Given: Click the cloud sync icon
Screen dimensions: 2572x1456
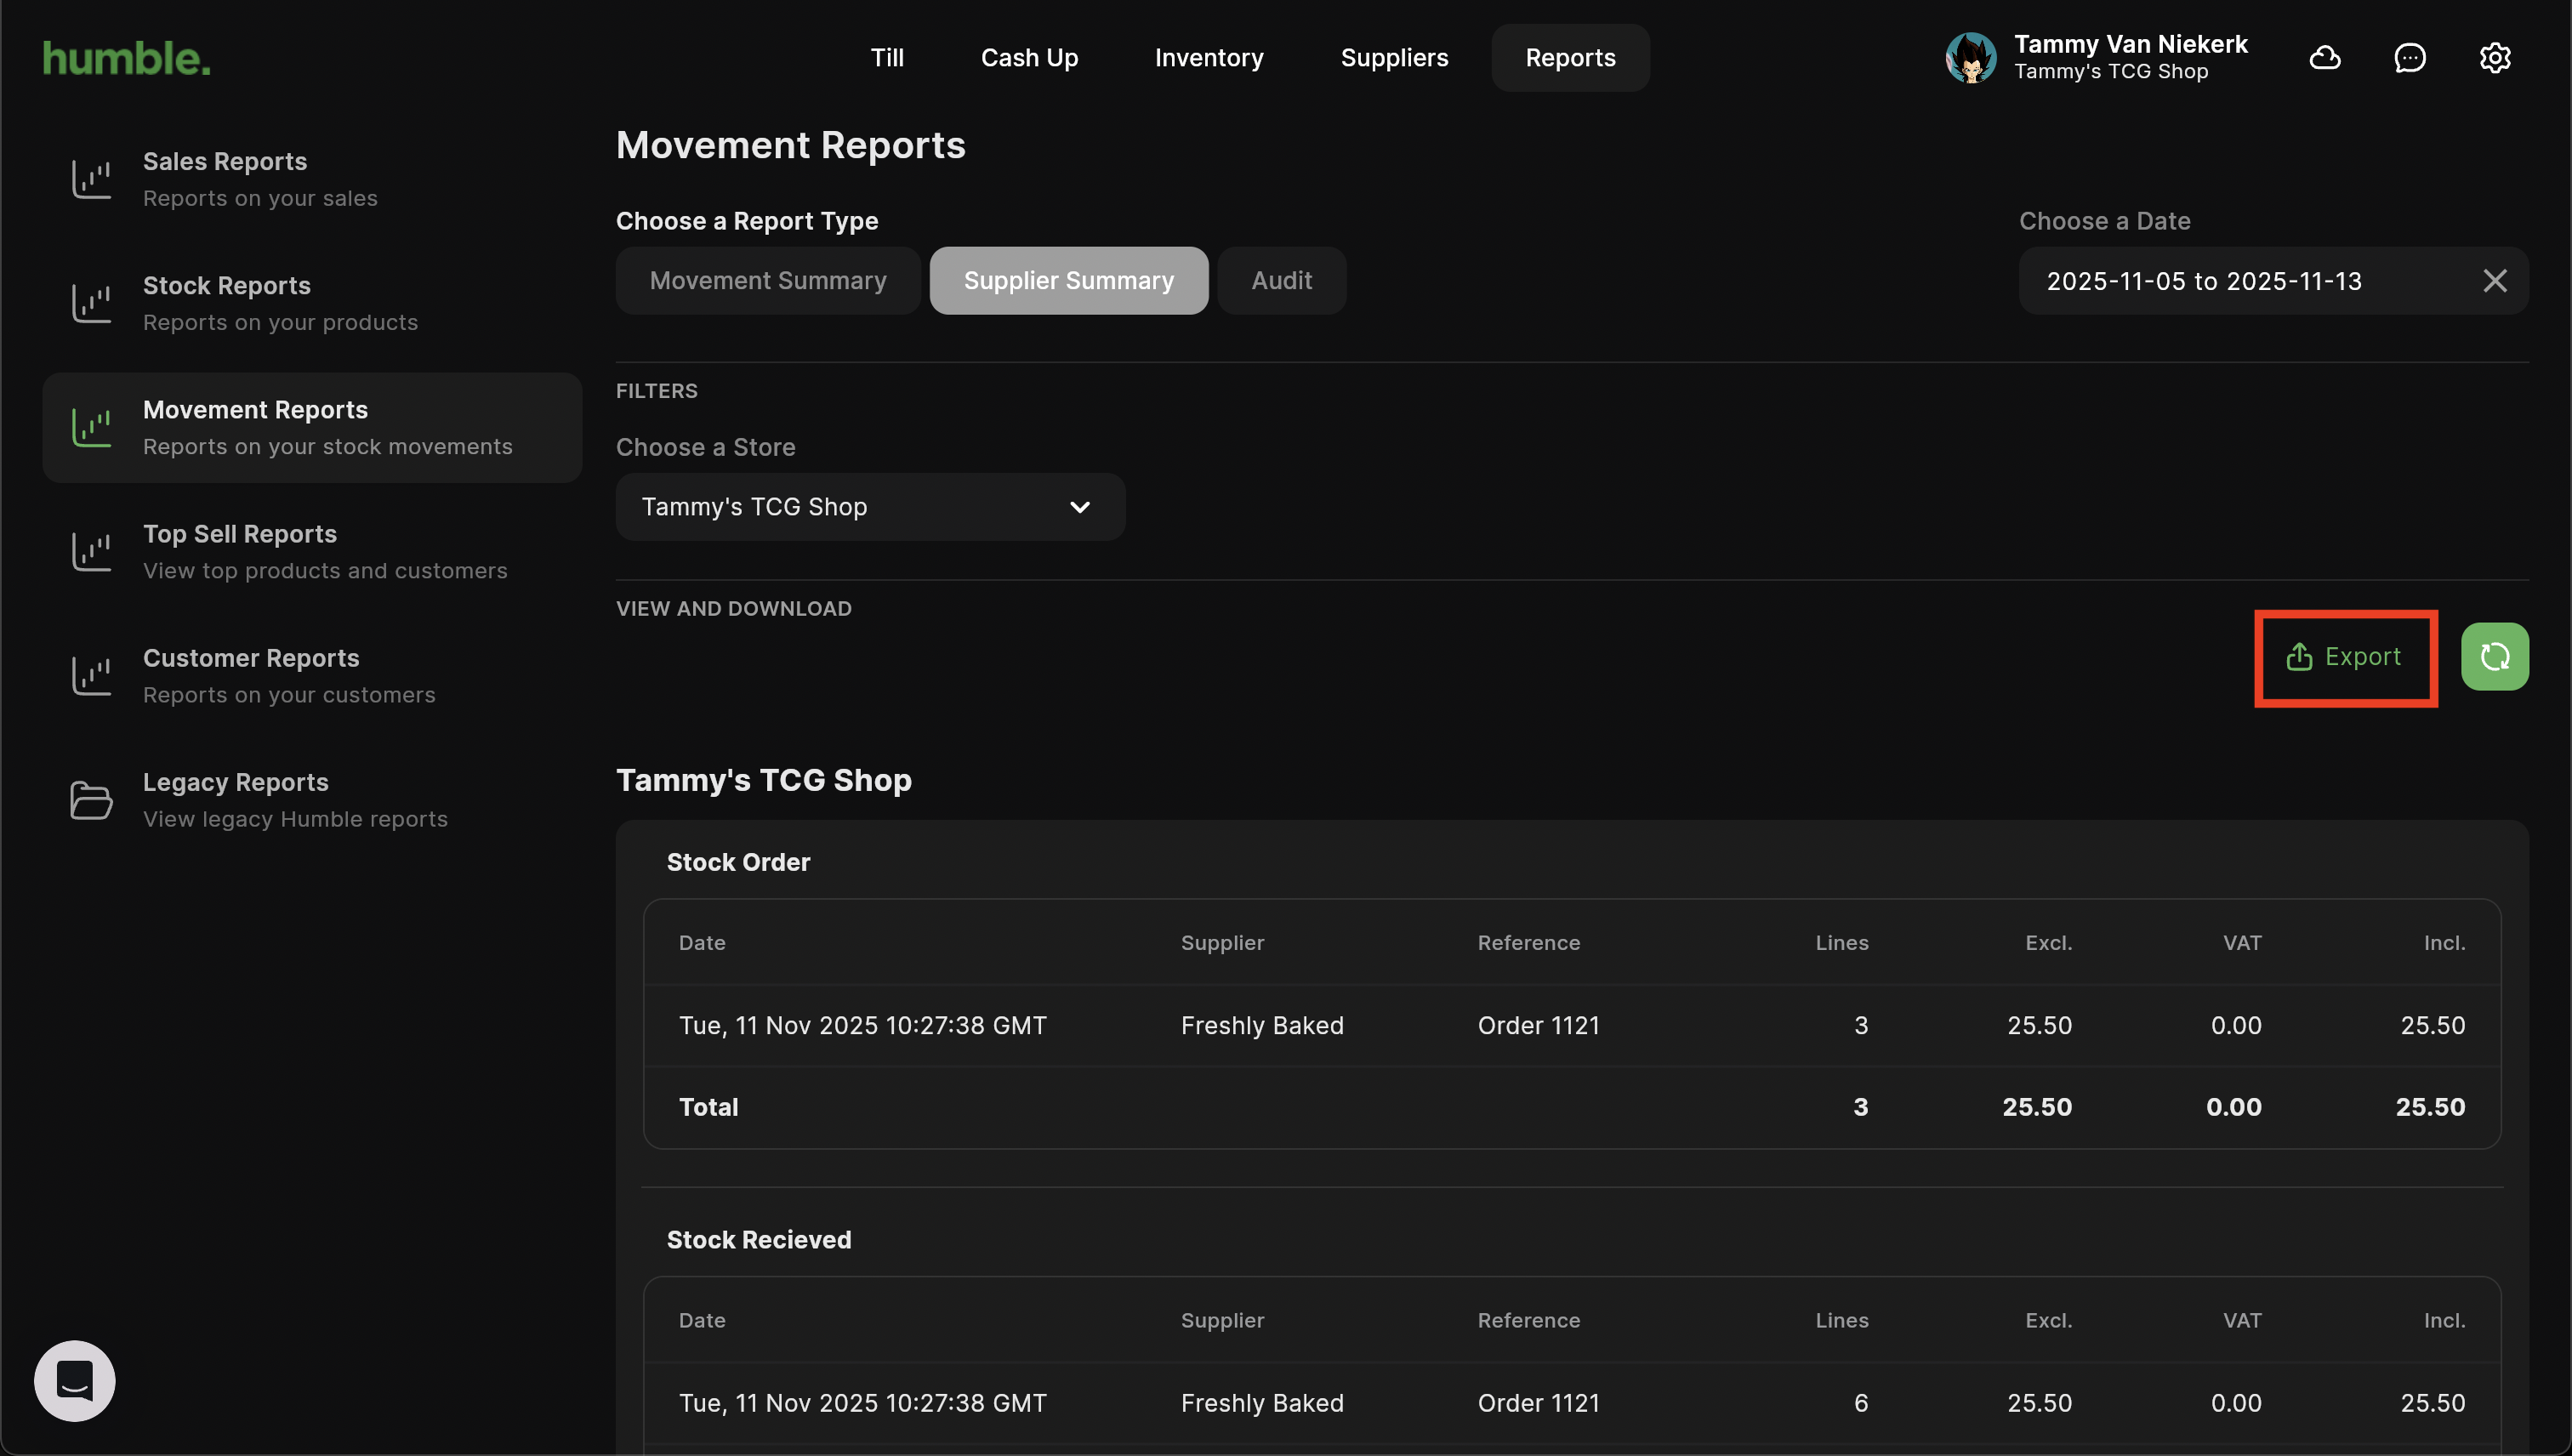Looking at the screenshot, I should pyautogui.click(x=2325, y=58).
